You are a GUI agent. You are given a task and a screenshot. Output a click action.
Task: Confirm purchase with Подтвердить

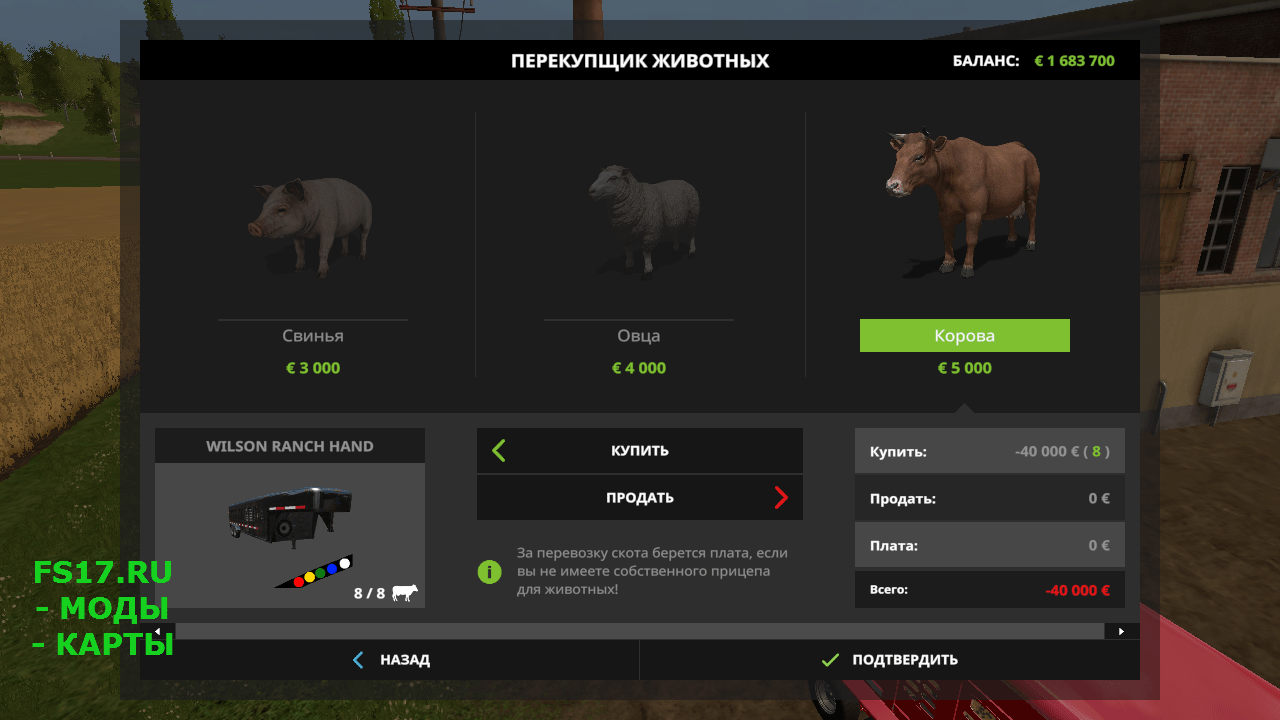click(x=889, y=660)
